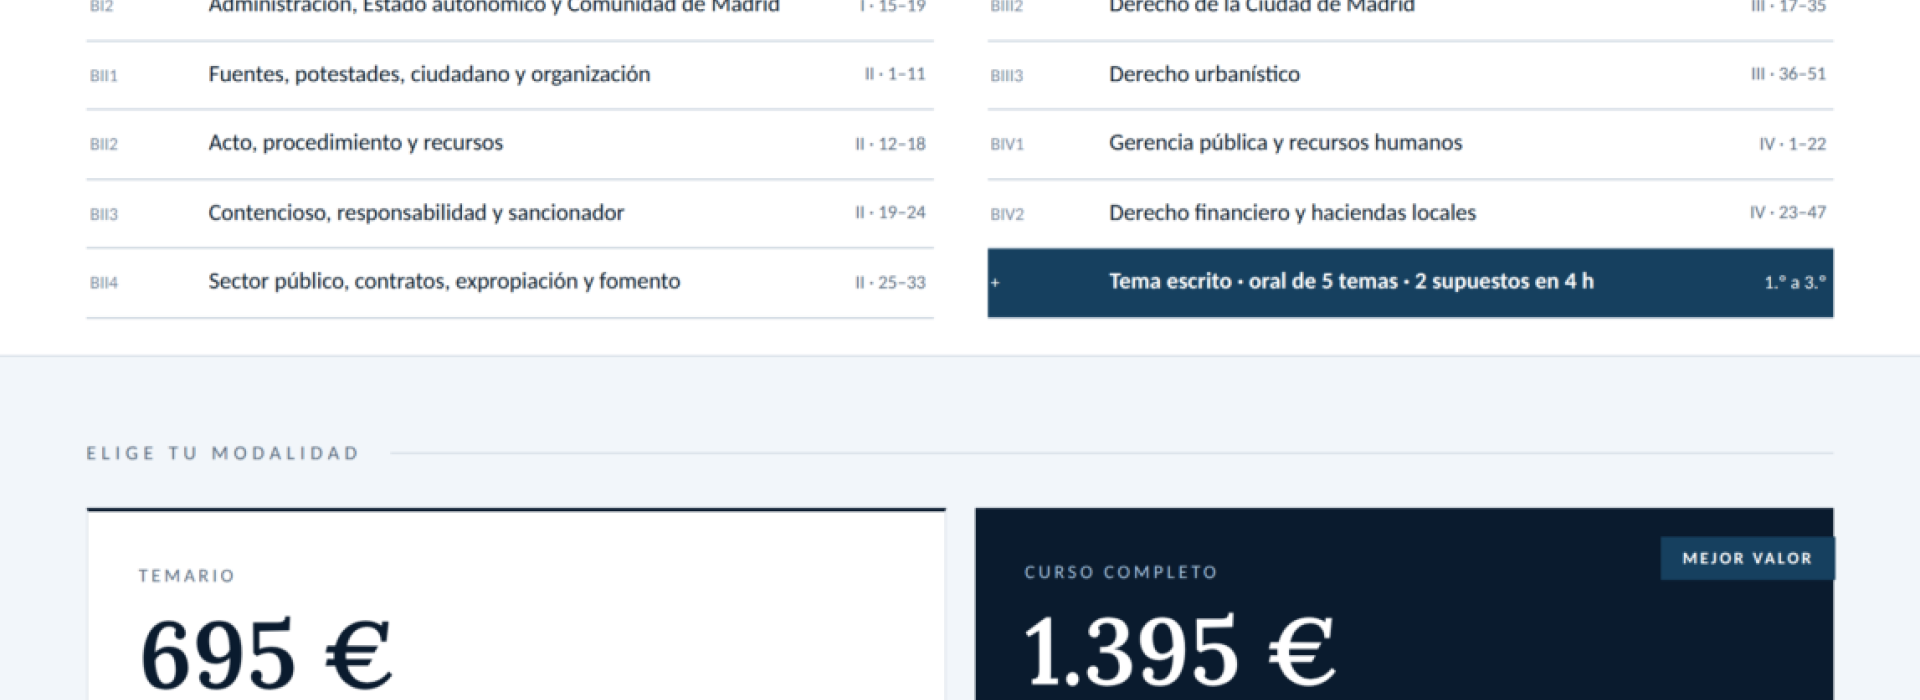Click the 'BIV1' block code
The height and width of the screenshot is (700, 1920).
(x=1007, y=144)
